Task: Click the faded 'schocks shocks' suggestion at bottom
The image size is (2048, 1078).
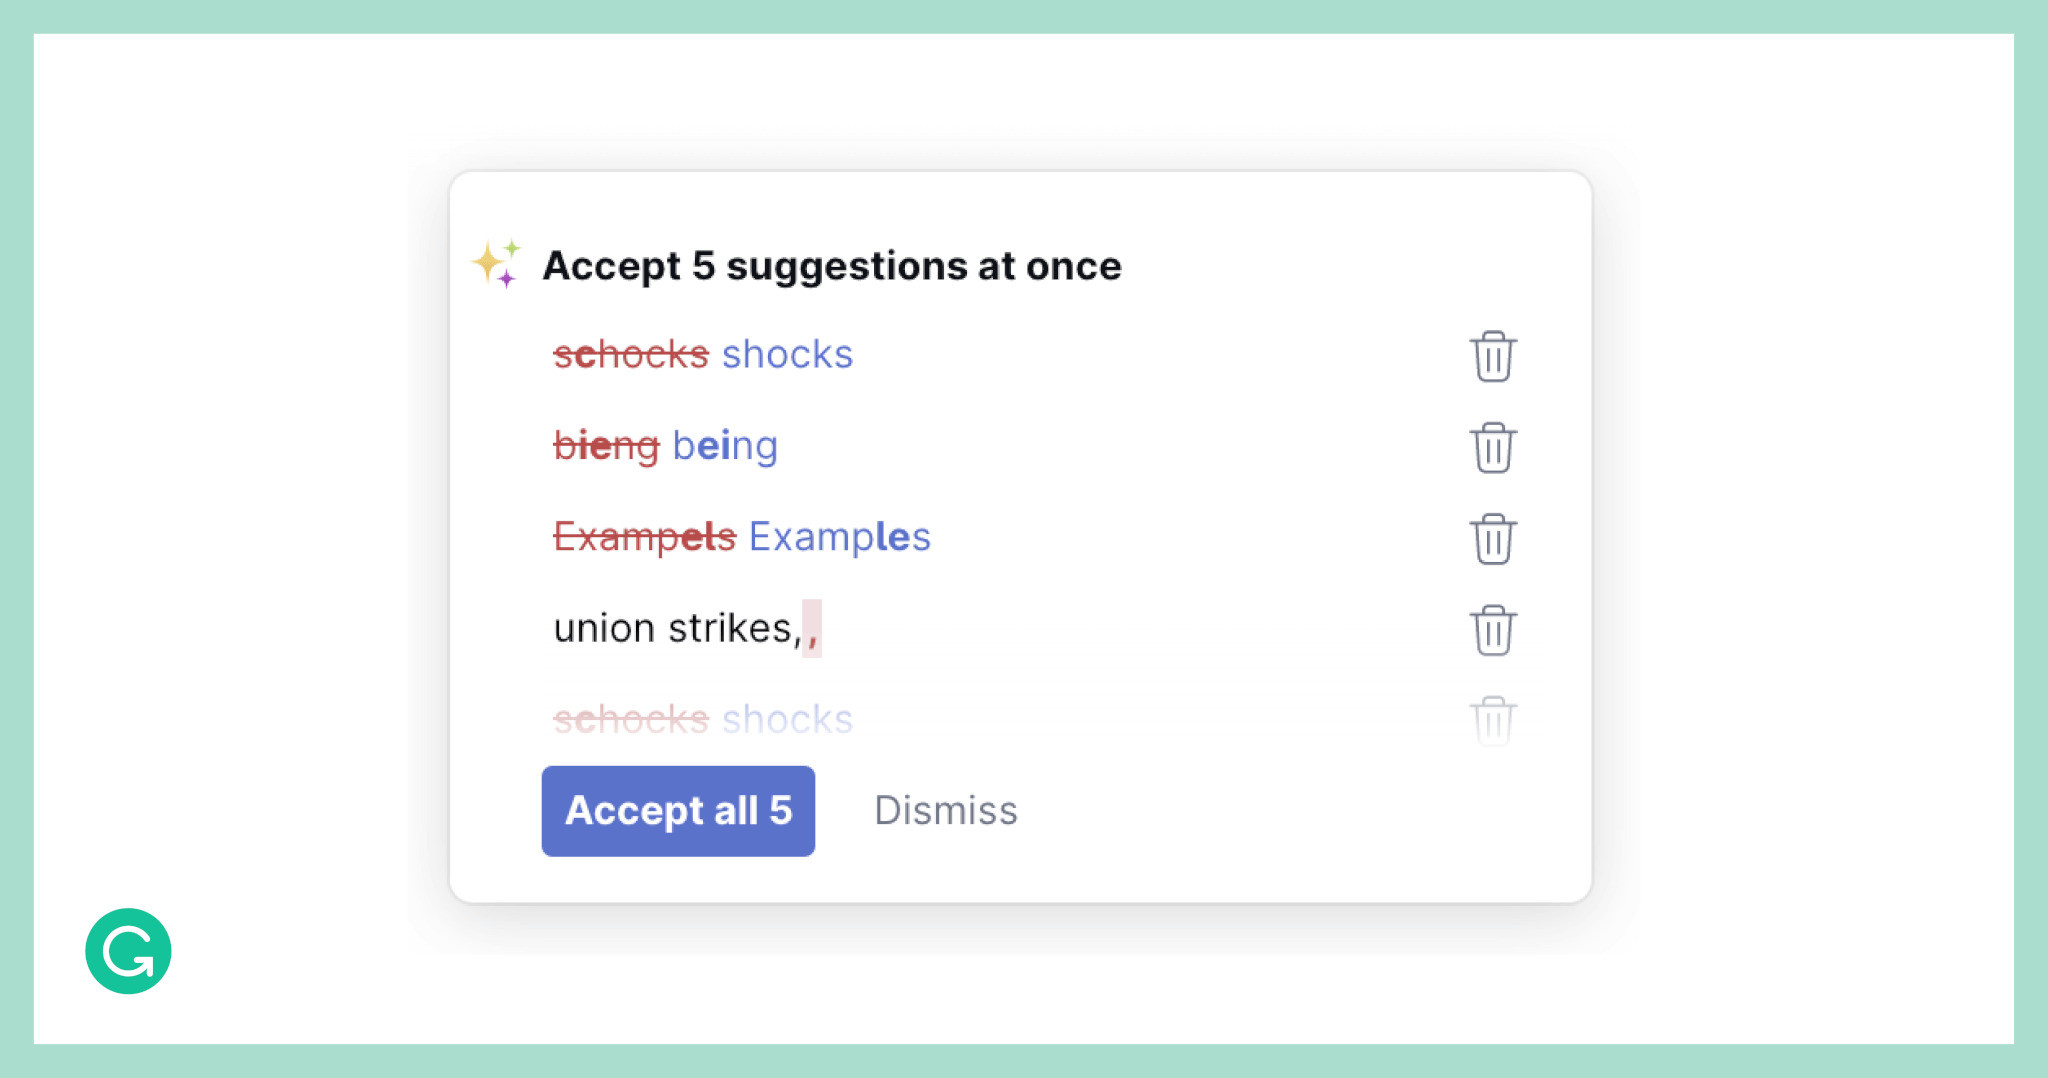Action: [703, 718]
